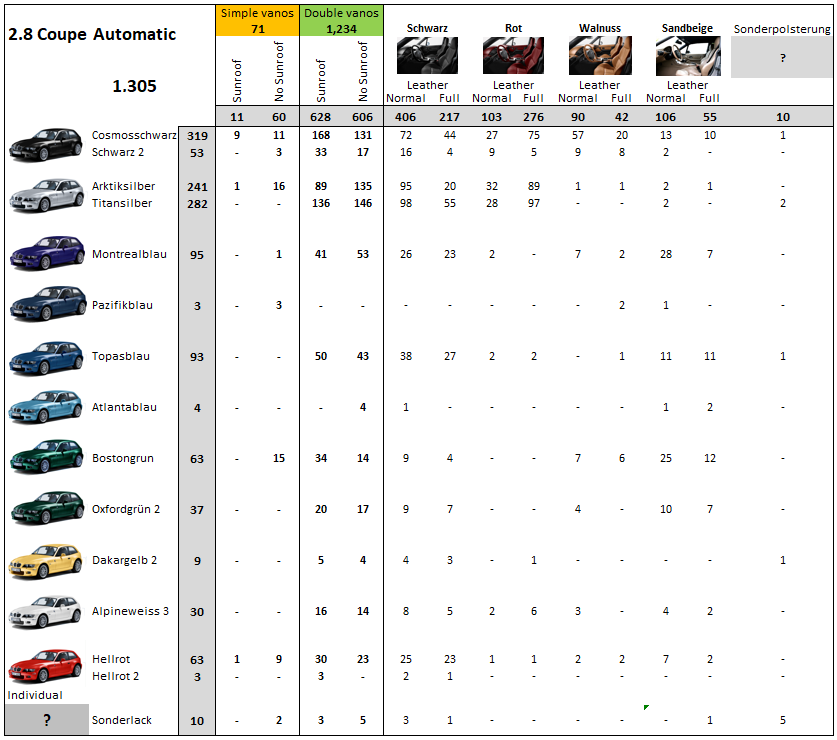
Task: Click the Montrealblau row label
Action: pyautogui.click(x=129, y=254)
